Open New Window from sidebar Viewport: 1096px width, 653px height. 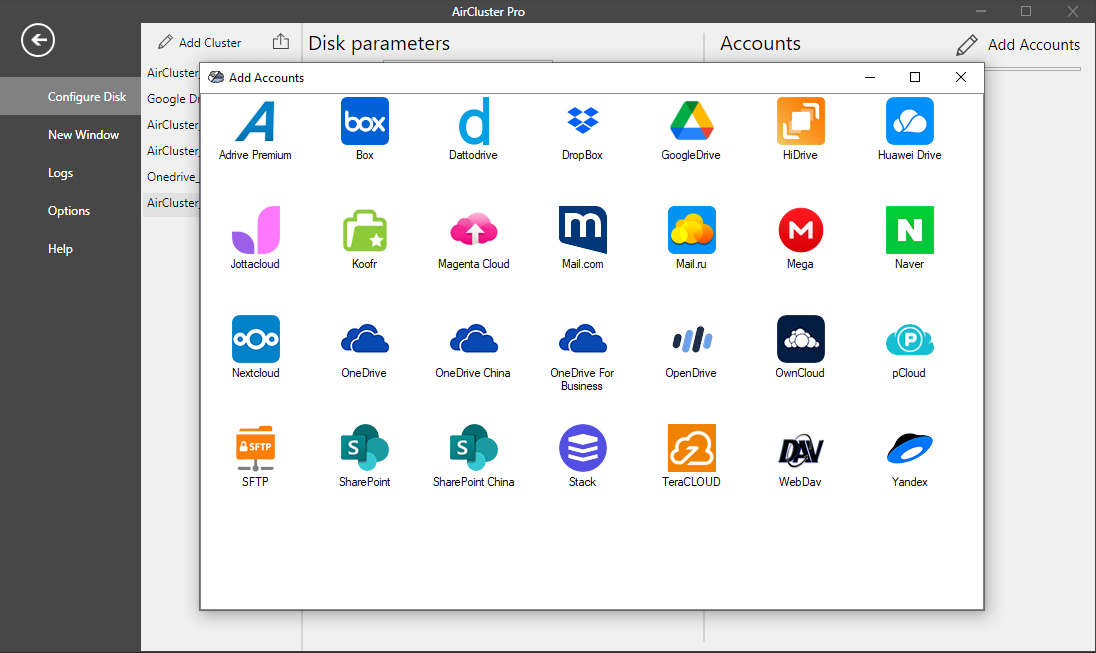[83, 135]
